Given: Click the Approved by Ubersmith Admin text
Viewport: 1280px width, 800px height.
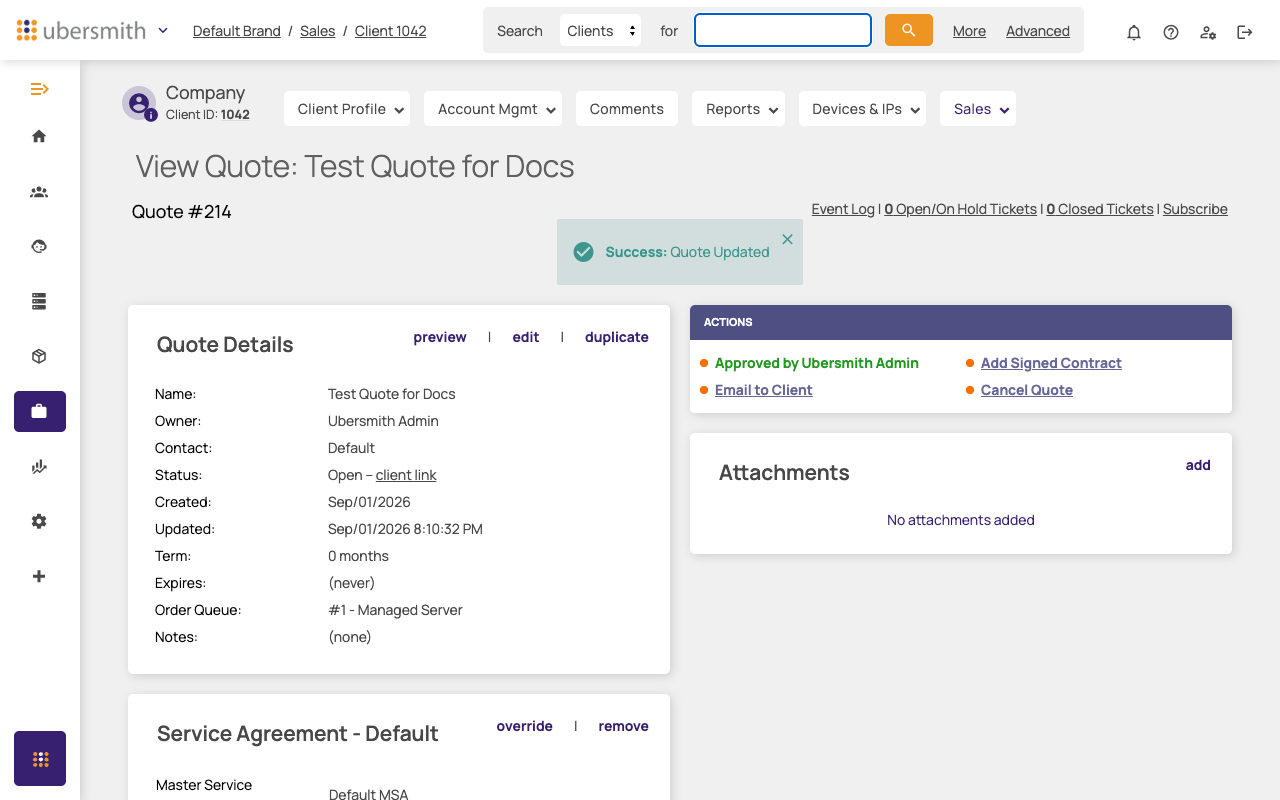Looking at the screenshot, I should click(x=817, y=363).
